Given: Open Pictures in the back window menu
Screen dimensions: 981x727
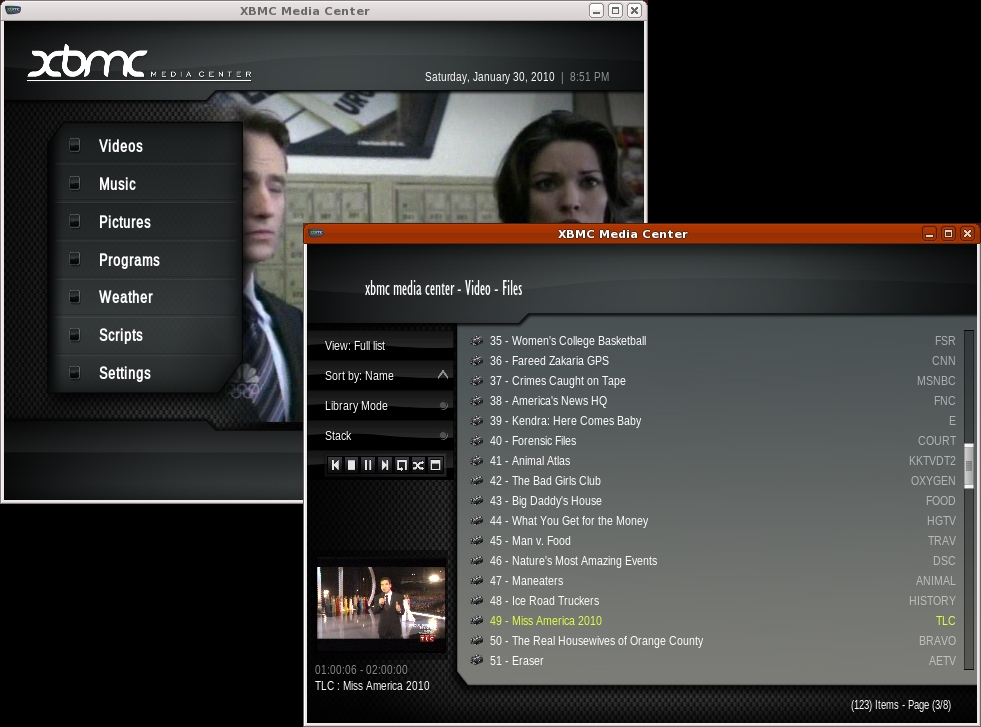Looking at the screenshot, I should coord(145,222).
